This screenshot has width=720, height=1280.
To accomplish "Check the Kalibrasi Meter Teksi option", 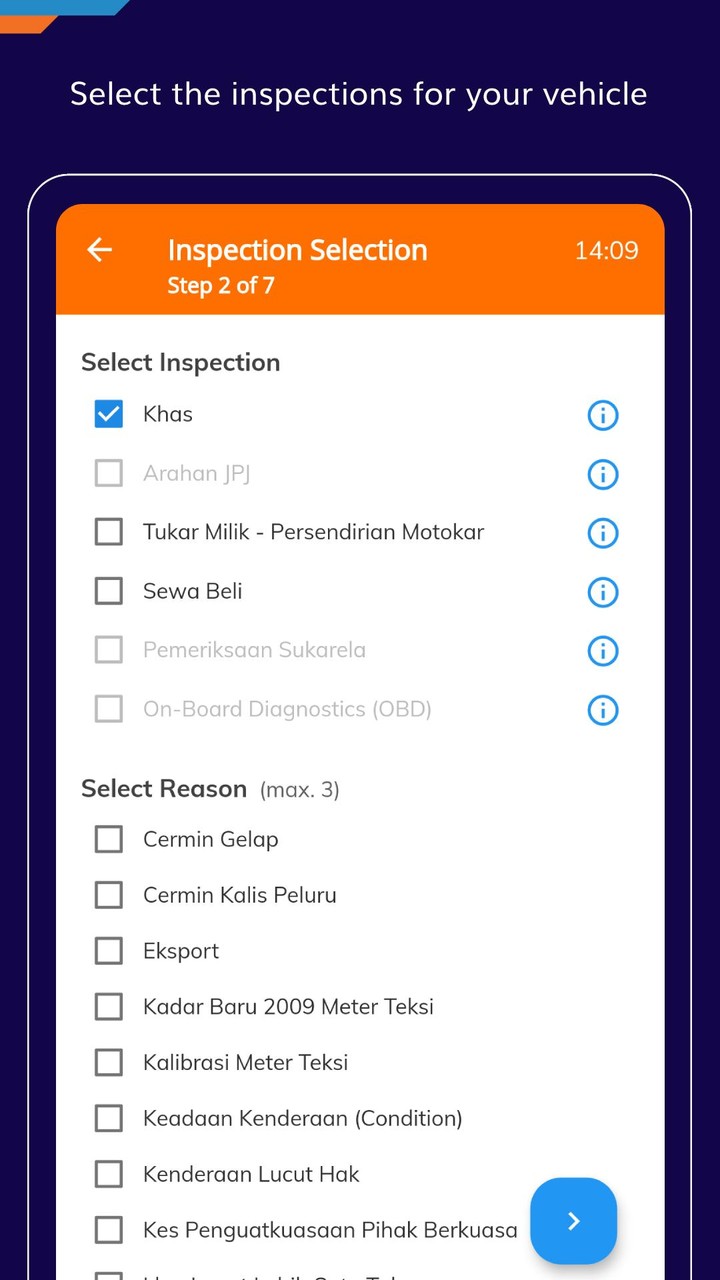I will pos(108,1062).
